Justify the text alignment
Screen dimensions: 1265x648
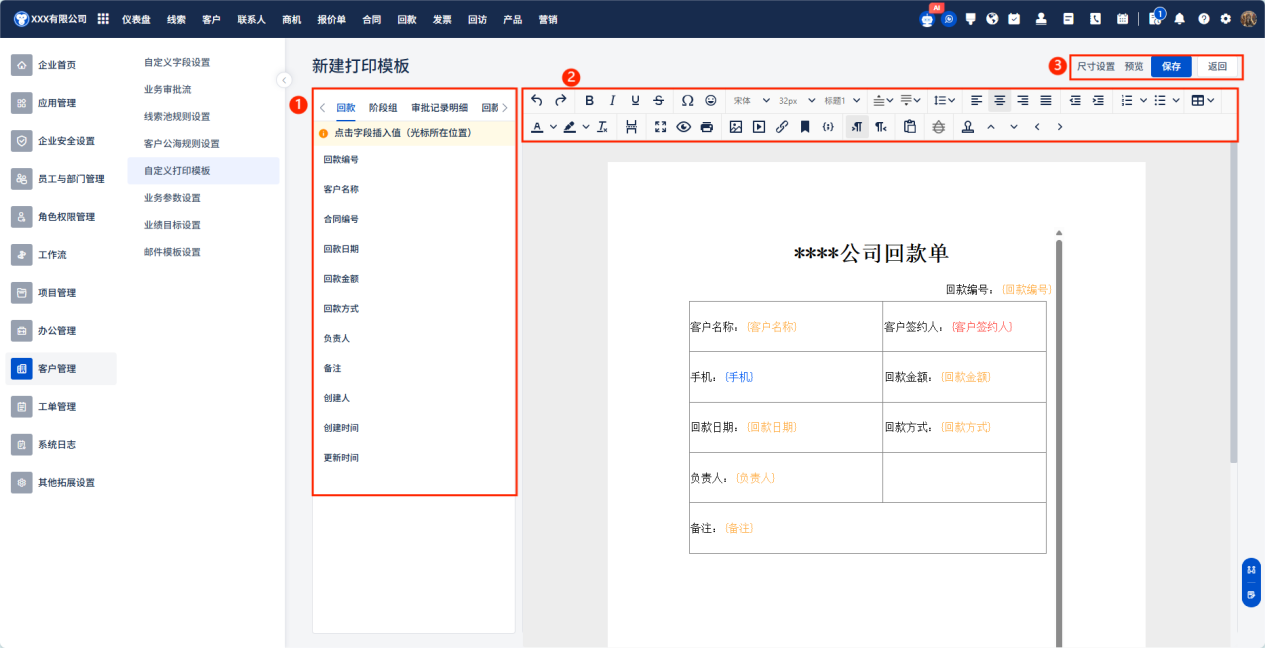tap(1045, 100)
